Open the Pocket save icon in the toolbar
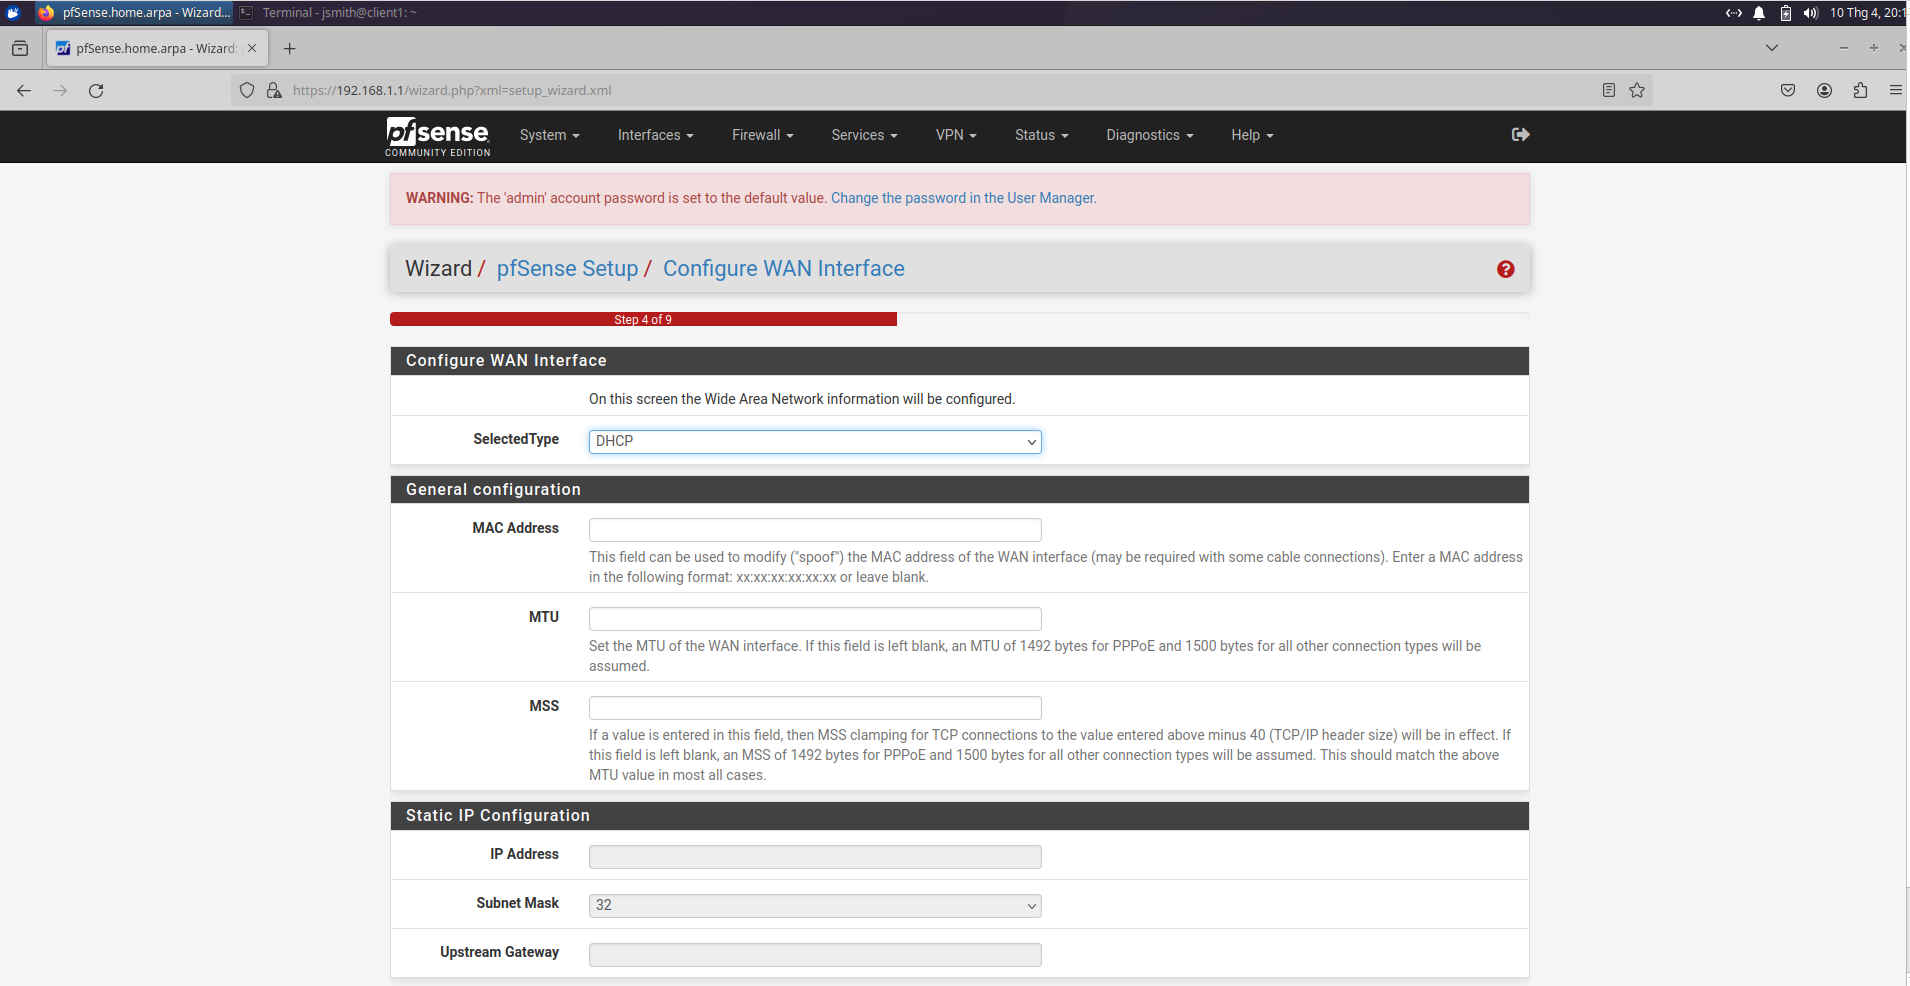 (1788, 90)
